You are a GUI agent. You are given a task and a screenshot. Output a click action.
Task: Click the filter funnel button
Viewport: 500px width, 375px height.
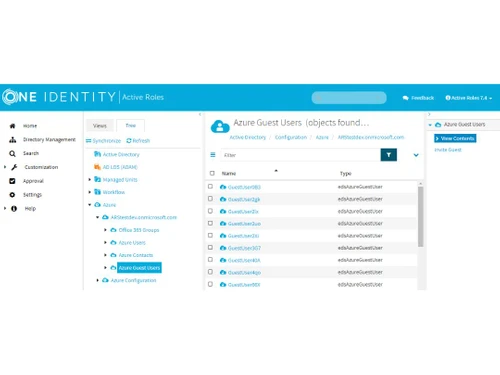(x=389, y=155)
